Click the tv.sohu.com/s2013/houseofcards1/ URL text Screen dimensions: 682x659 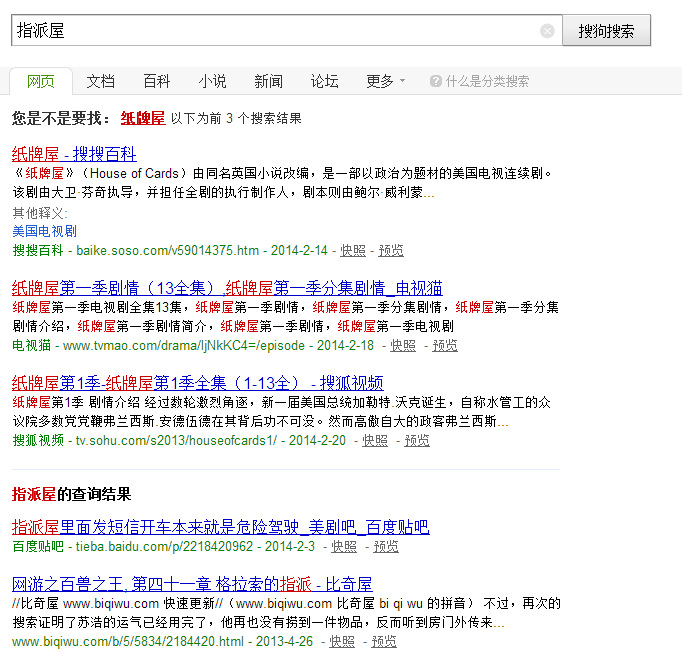[176, 441]
